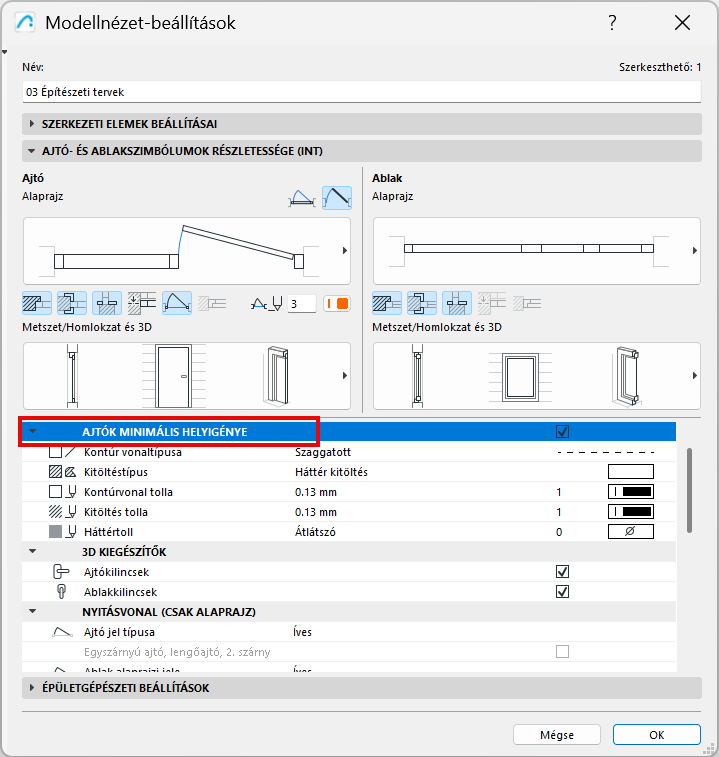Uncheck the Ablakkilincsek checkbox
The width and height of the screenshot is (719, 757).
tap(562, 591)
